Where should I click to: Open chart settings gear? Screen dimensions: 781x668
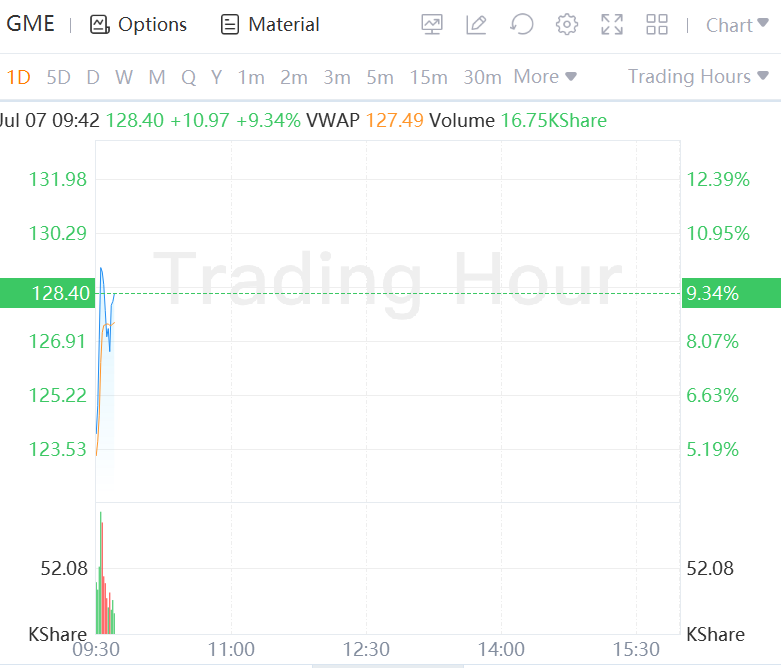[567, 25]
